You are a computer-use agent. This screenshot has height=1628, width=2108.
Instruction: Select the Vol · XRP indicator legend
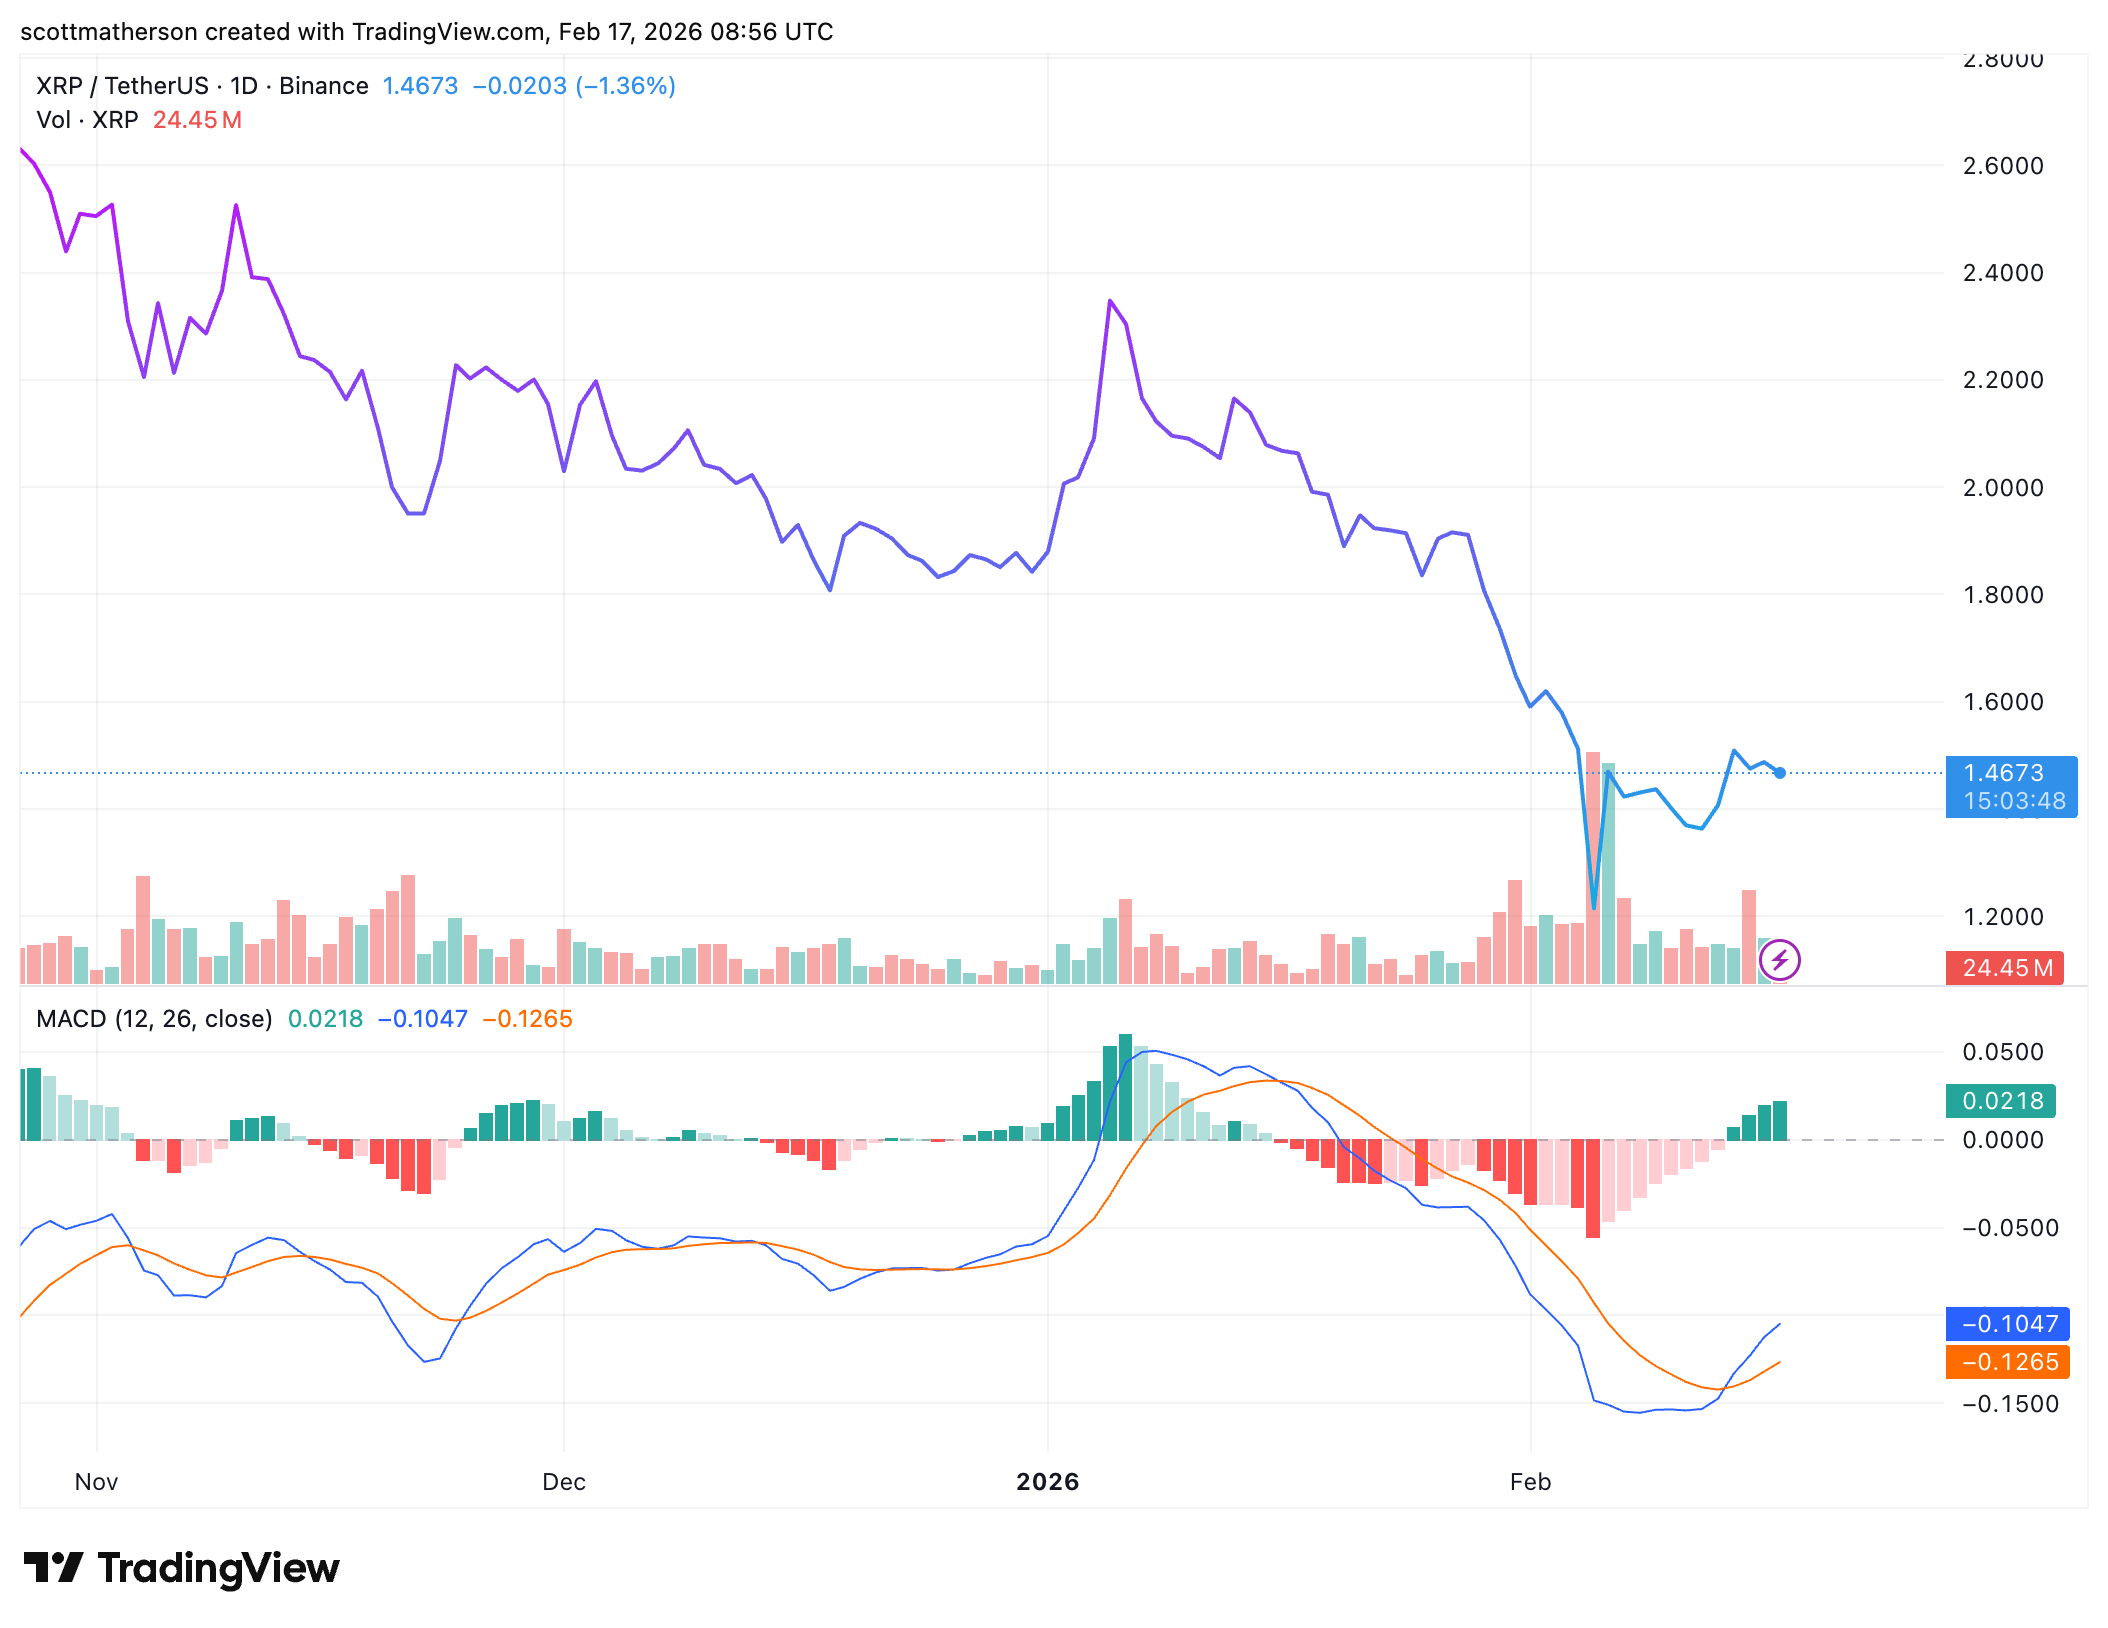tap(88, 120)
